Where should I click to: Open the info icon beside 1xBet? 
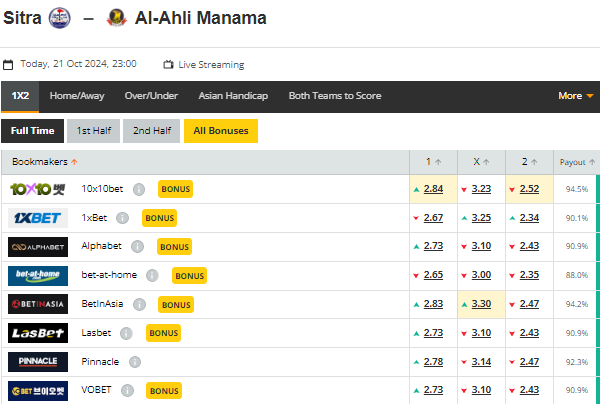point(122,218)
